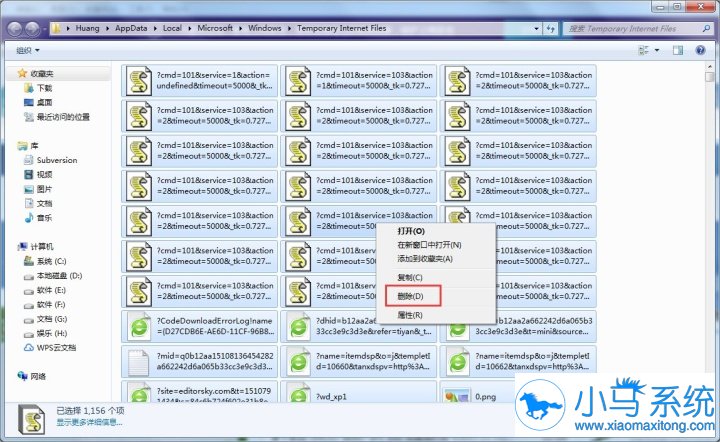Click the Back navigation arrow button

(14, 28)
